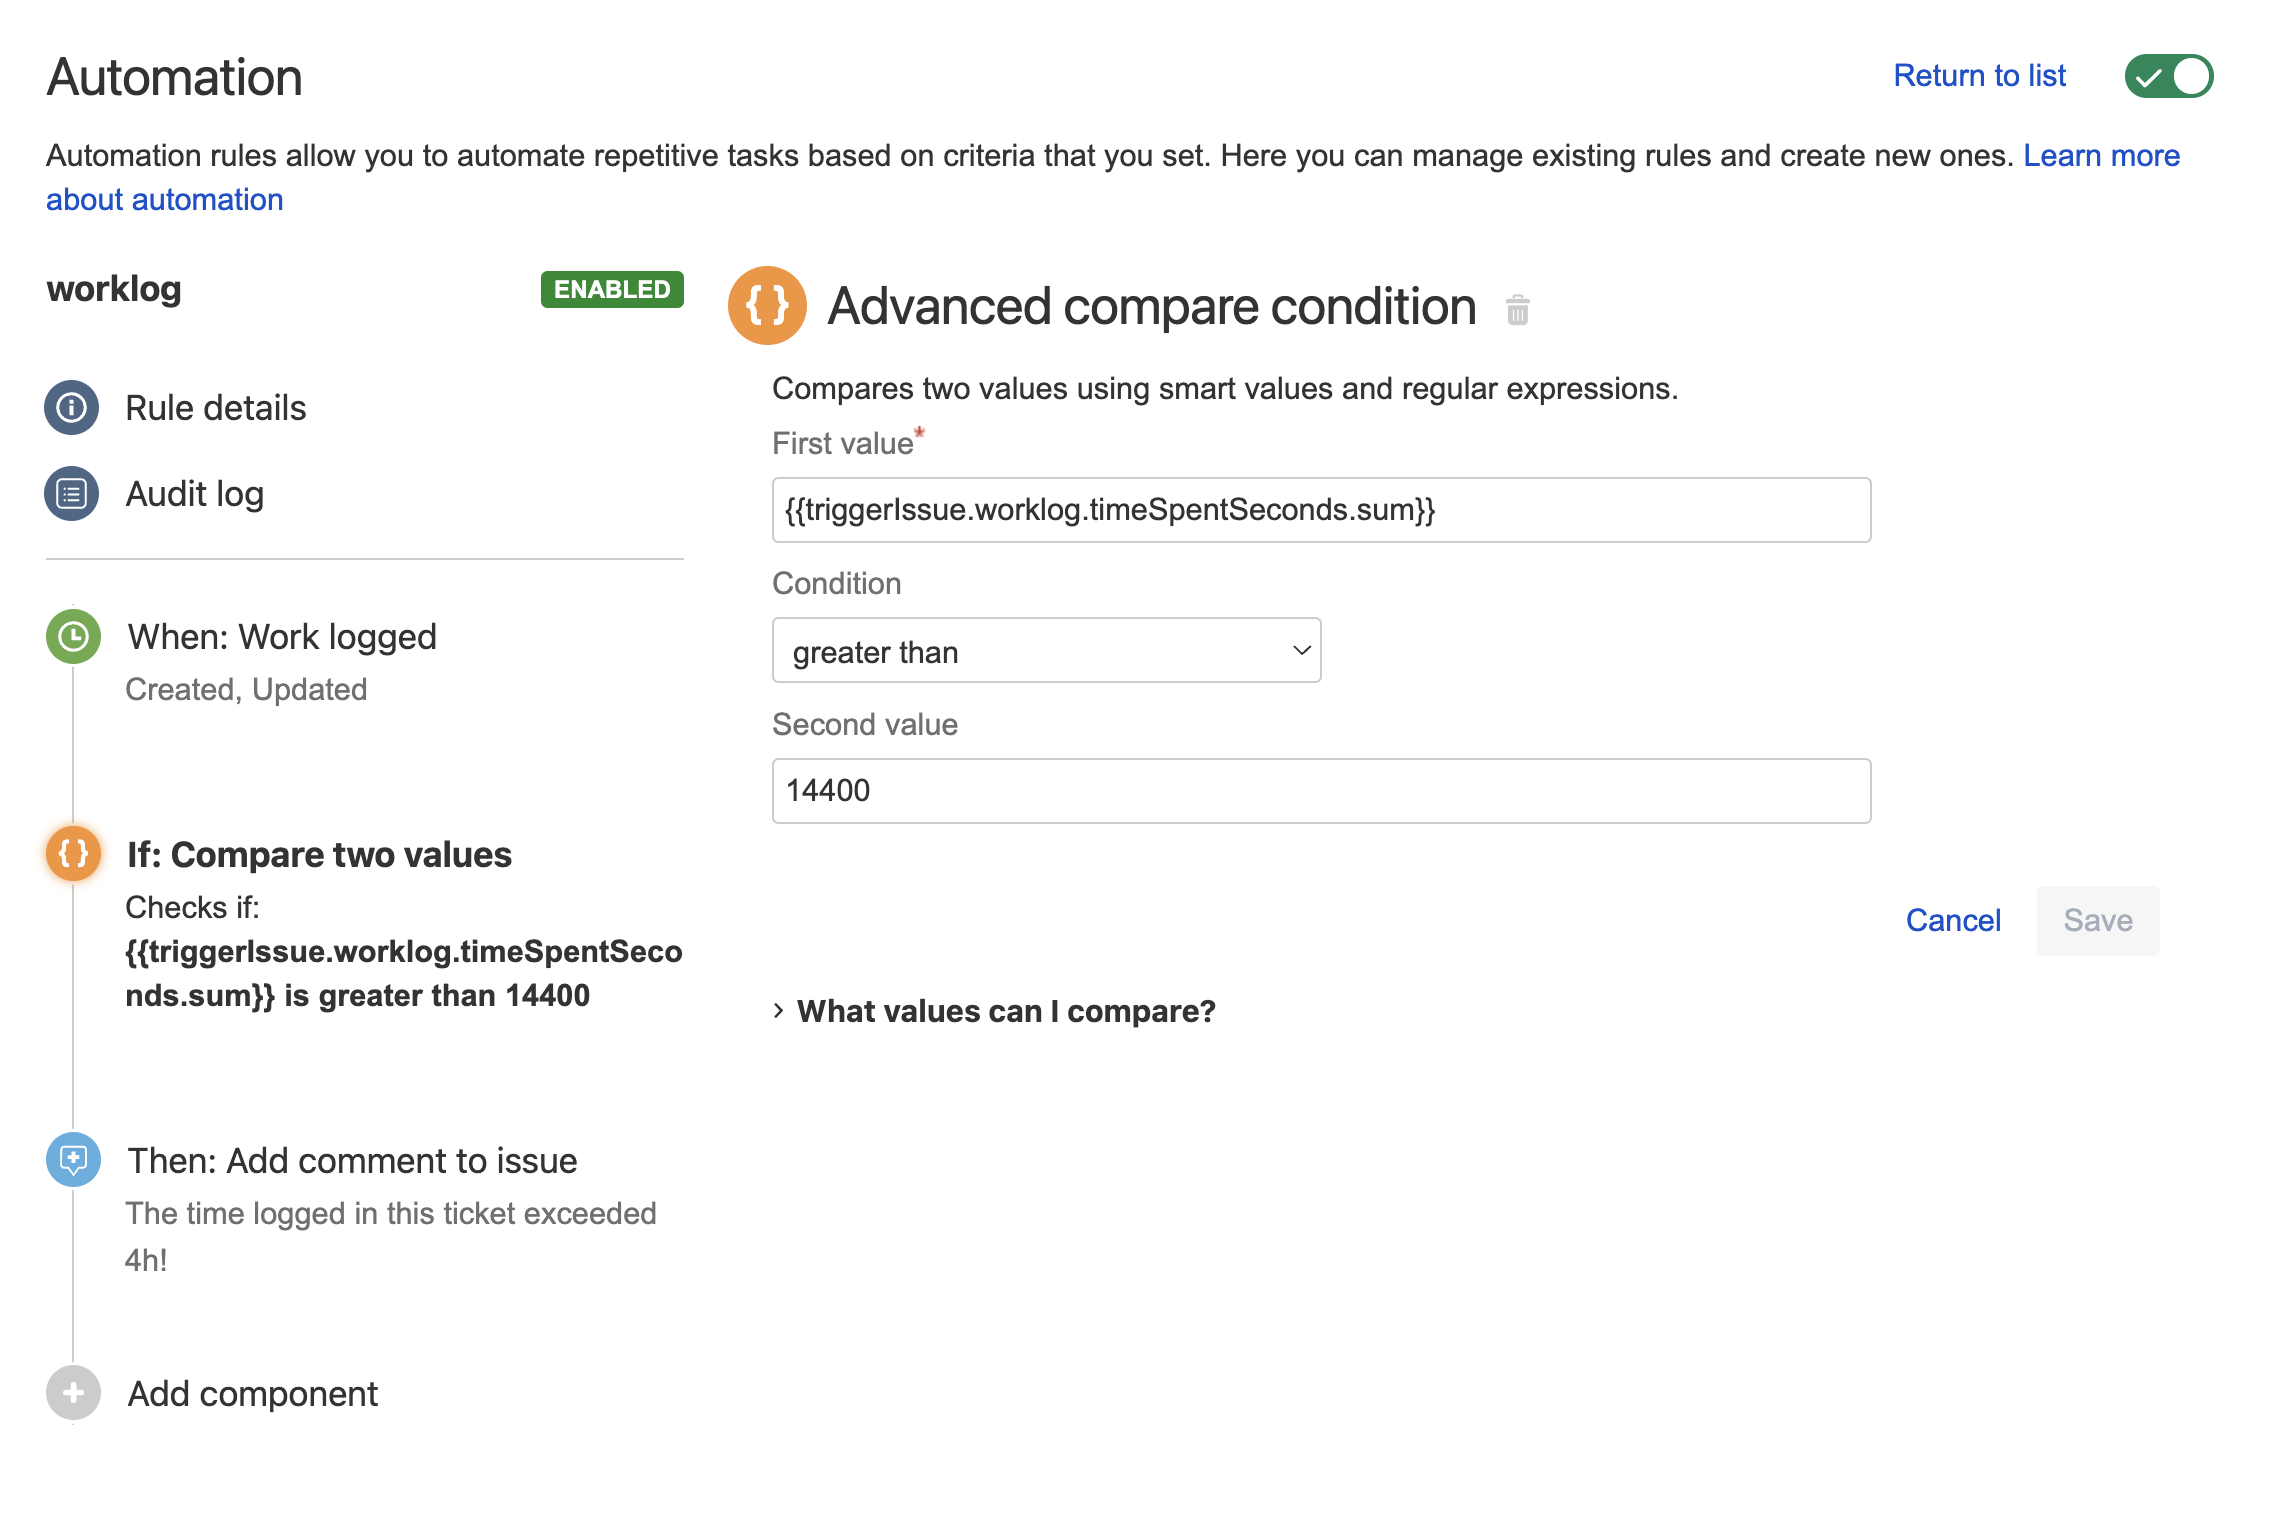
Task: Expand 'What values can I compare?'
Action: (1005, 1012)
